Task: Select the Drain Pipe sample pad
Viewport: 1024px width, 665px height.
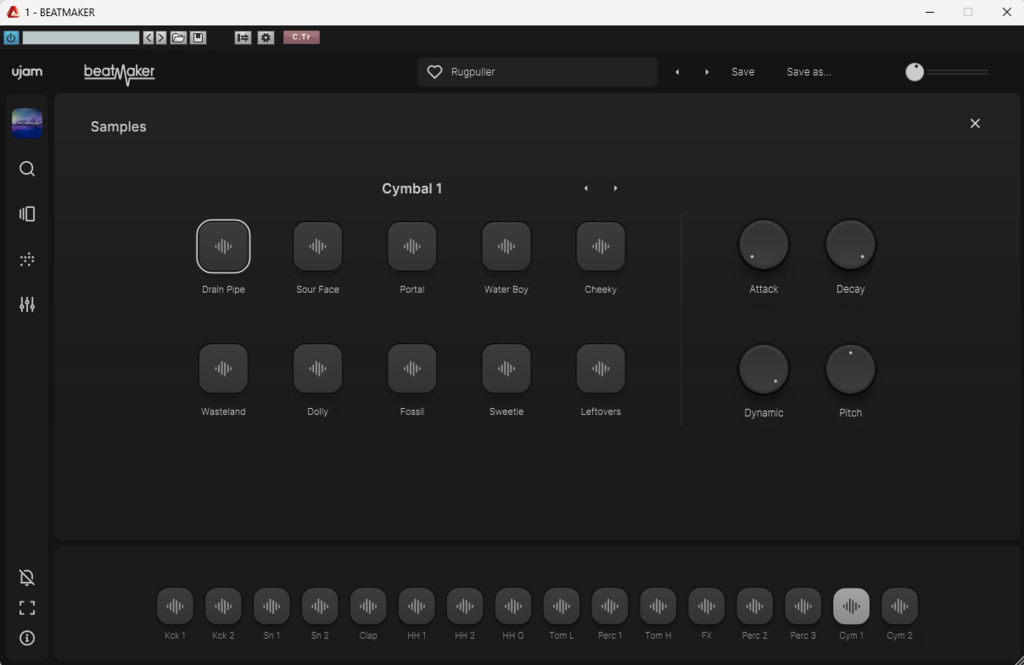Action: pyautogui.click(x=223, y=246)
